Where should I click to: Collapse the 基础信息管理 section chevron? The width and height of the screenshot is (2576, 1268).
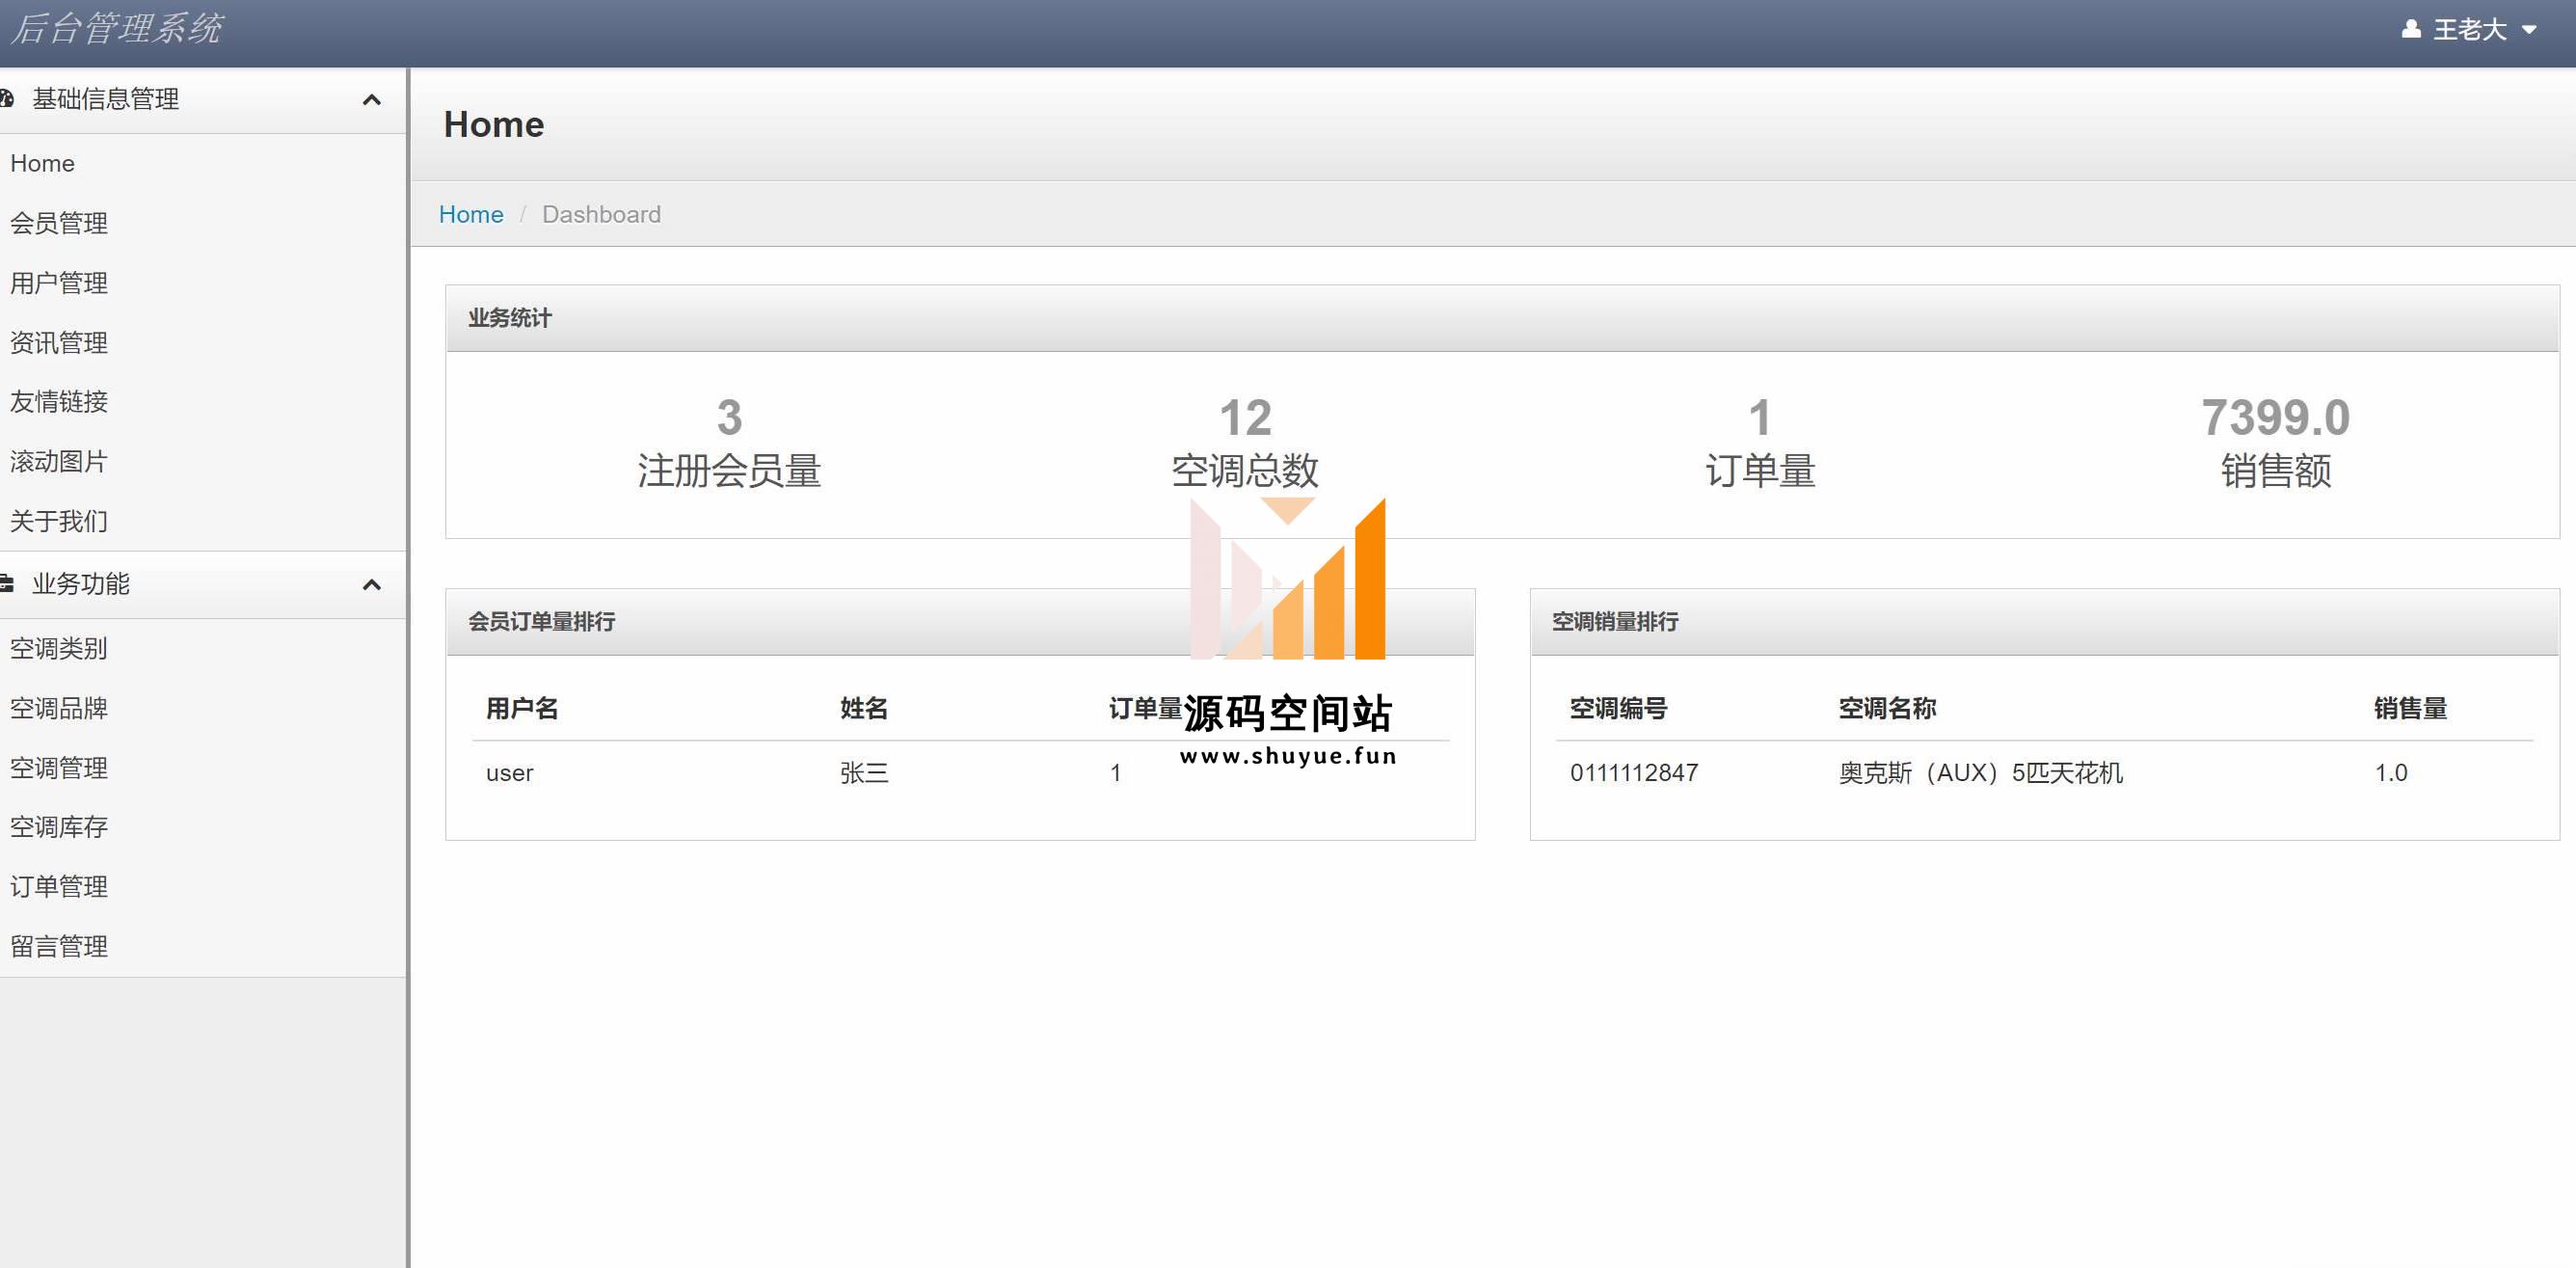click(x=371, y=99)
